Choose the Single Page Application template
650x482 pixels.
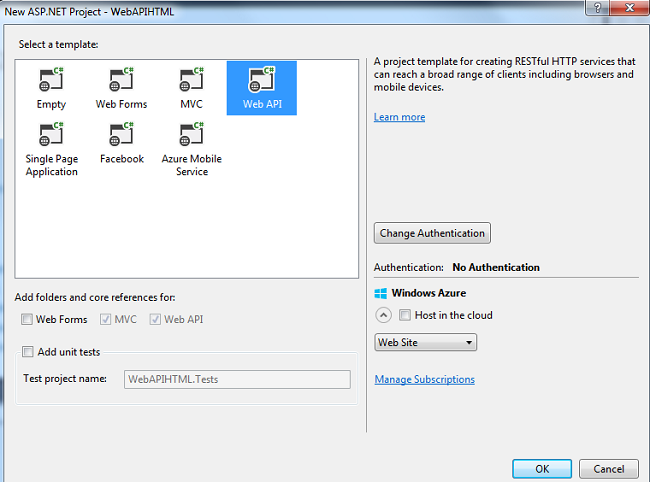pos(51,150)
